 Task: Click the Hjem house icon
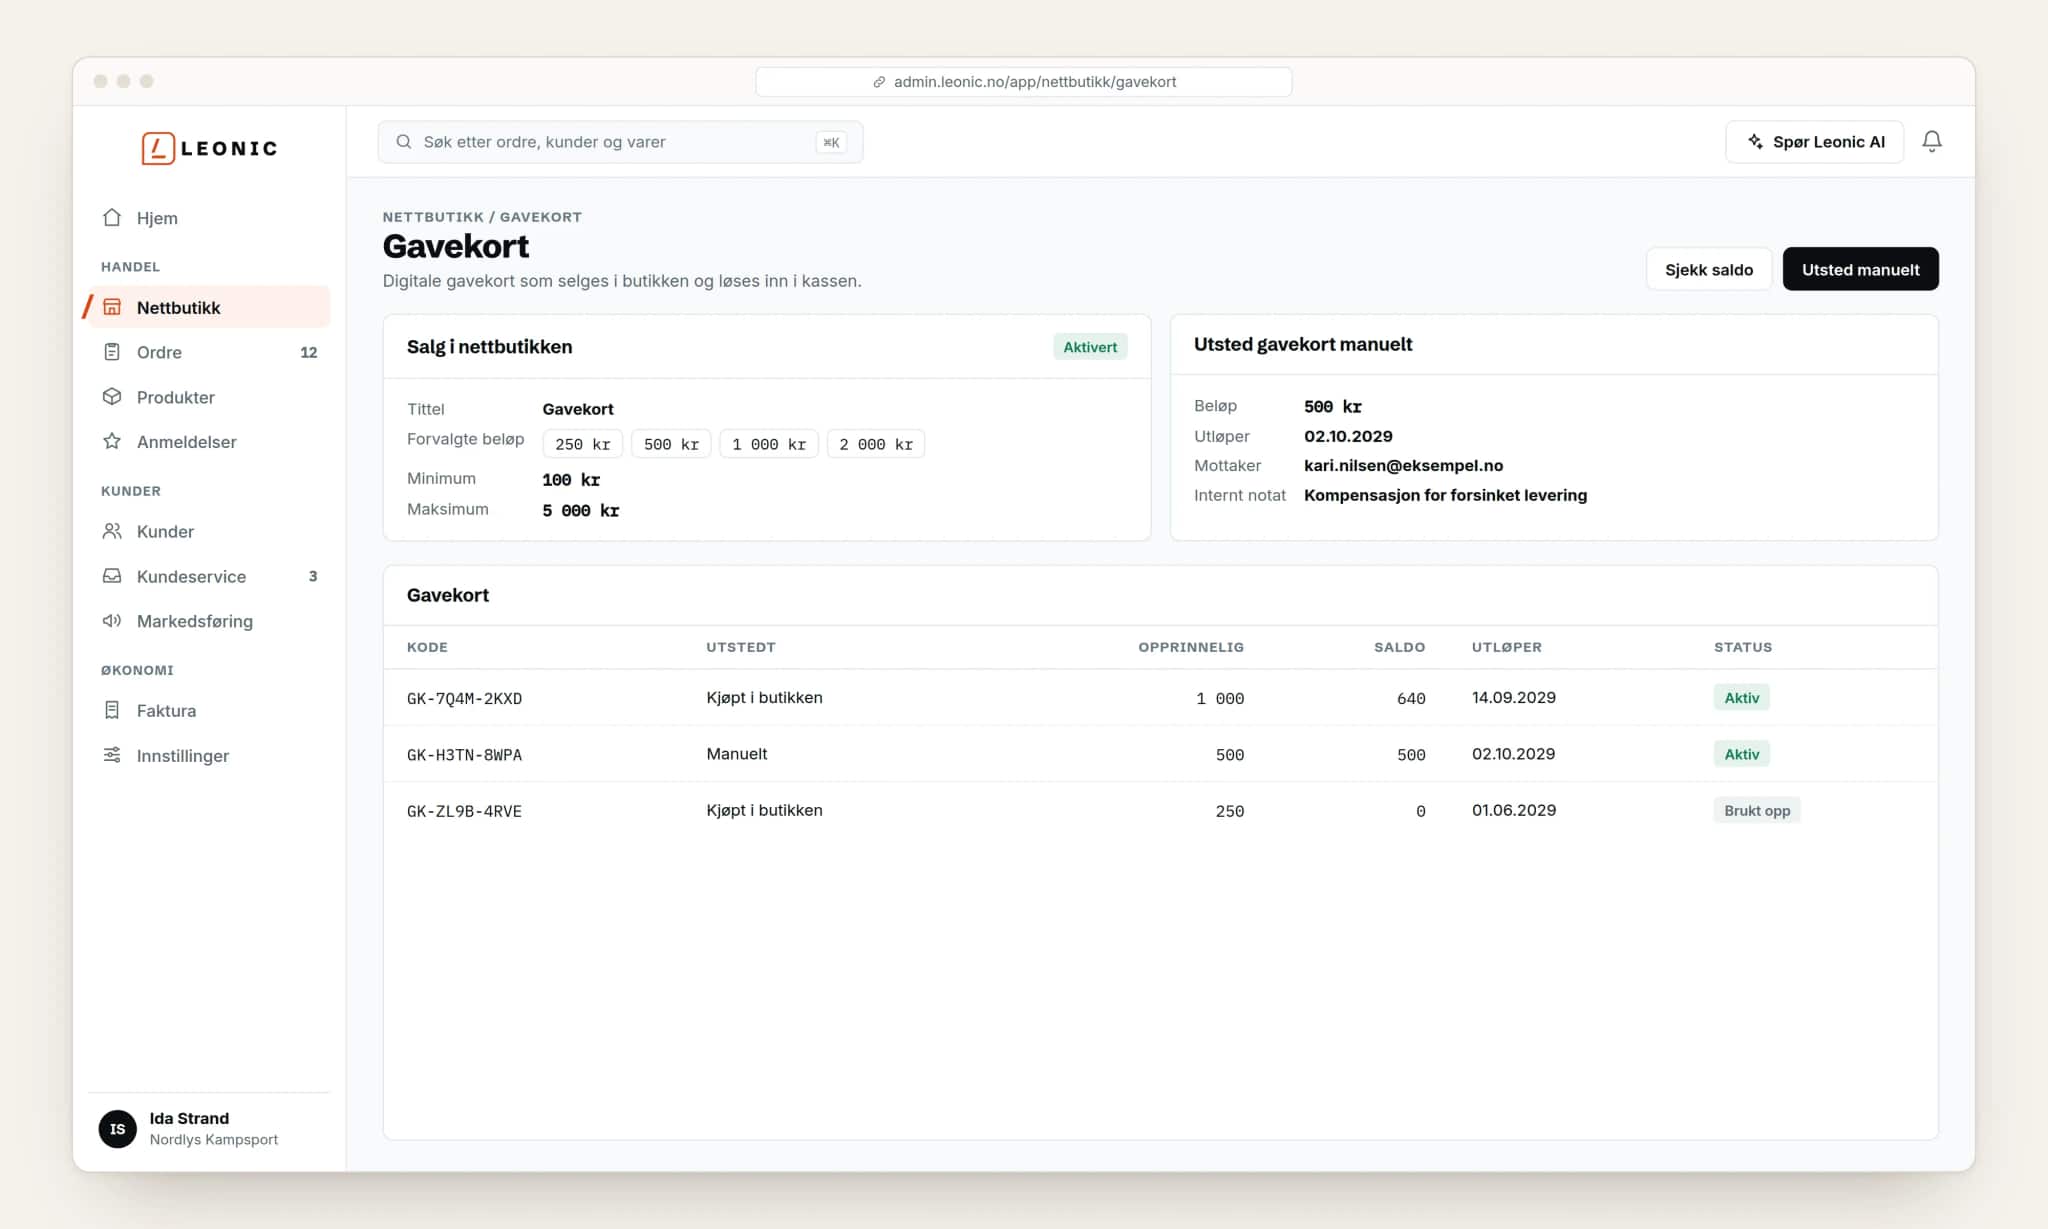pos(112,218)
